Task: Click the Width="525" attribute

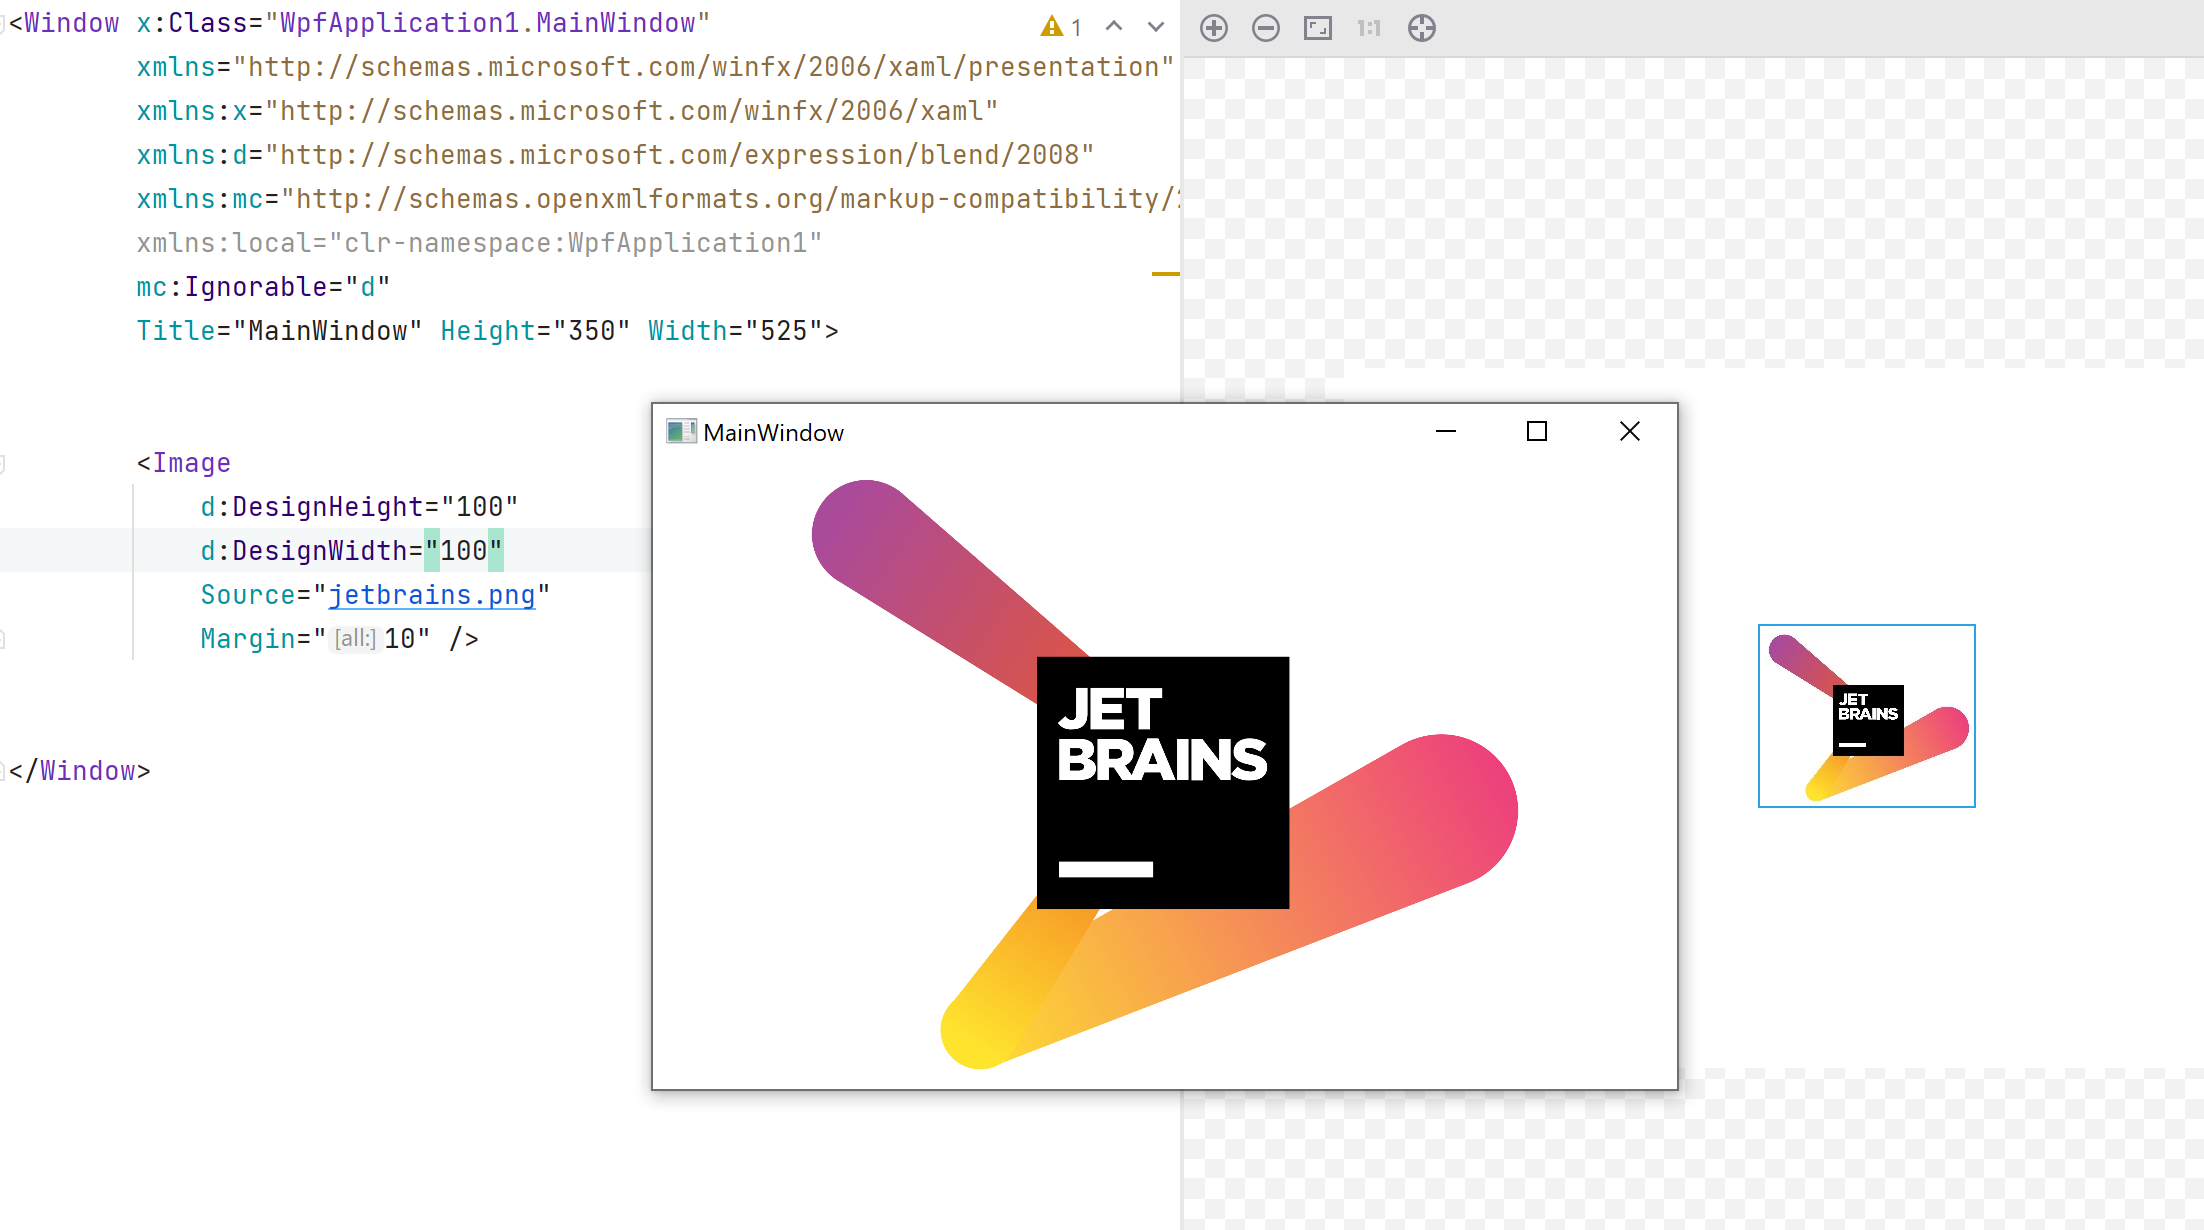Action: 735,331
